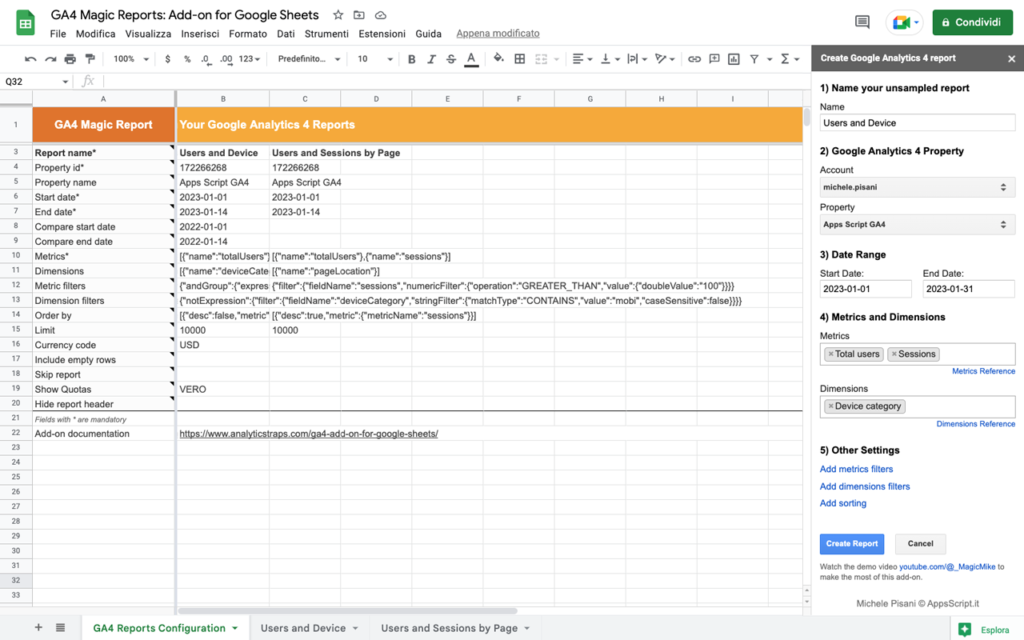1024x640 pixels.
Task: Switch to the Users and Device sheet tab
Action: pos(310,628)
